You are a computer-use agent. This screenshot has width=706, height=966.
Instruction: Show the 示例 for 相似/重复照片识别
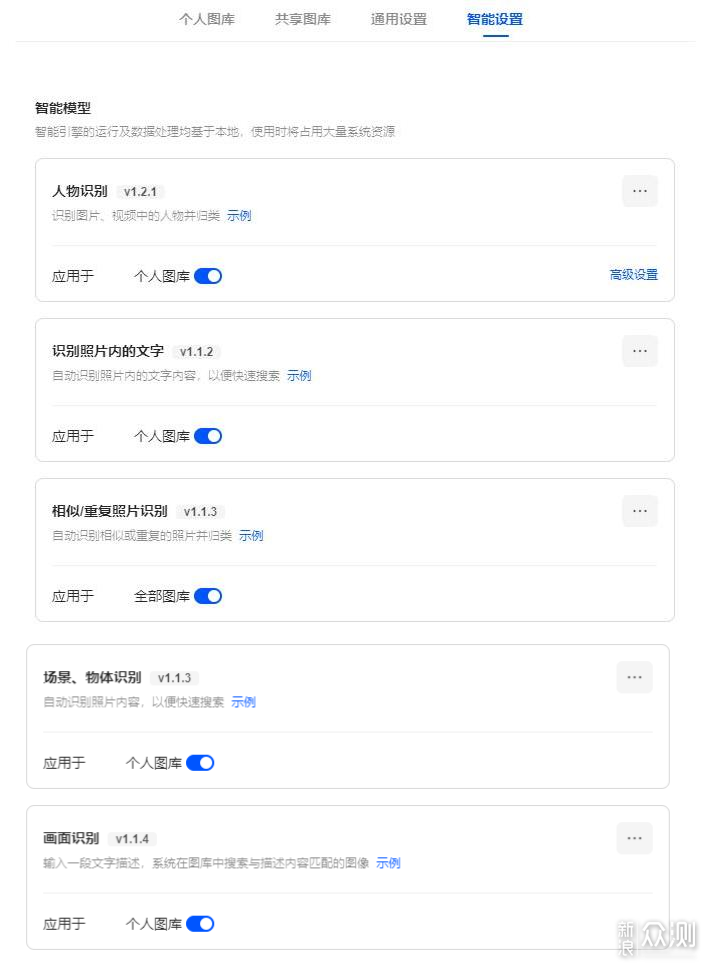click(x=251, y=536)
